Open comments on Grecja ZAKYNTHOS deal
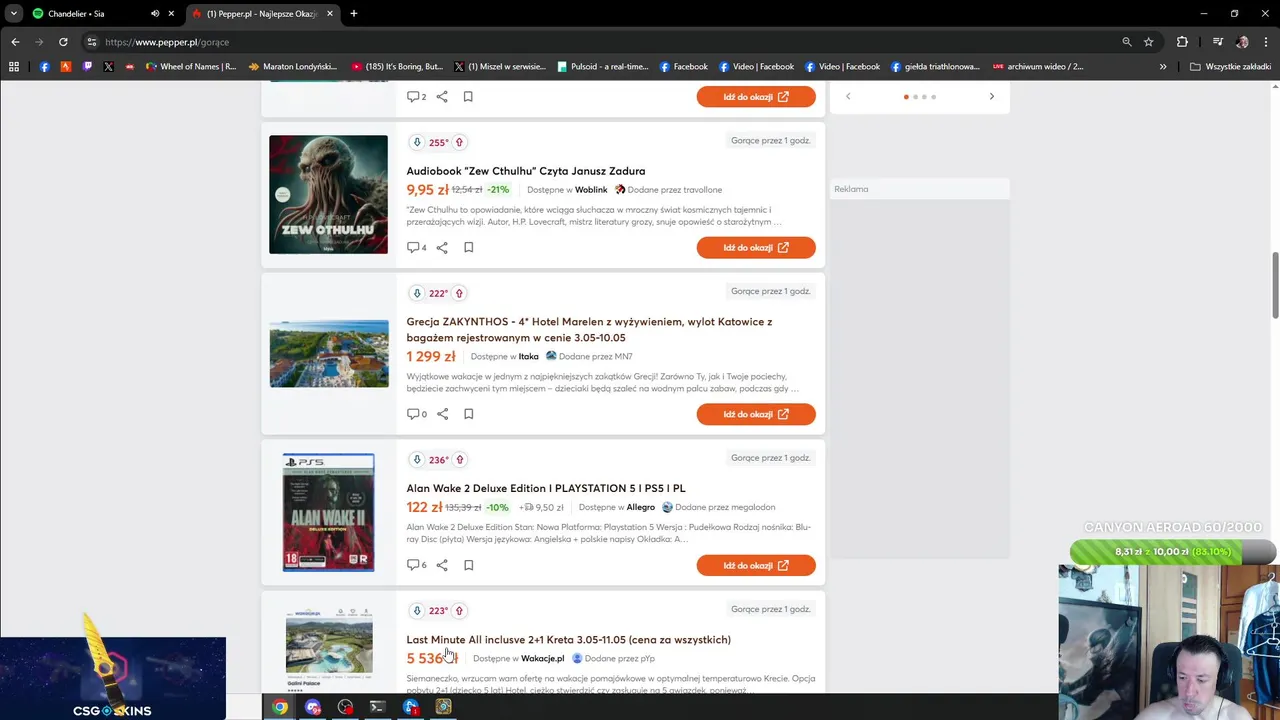 [416, 414]
